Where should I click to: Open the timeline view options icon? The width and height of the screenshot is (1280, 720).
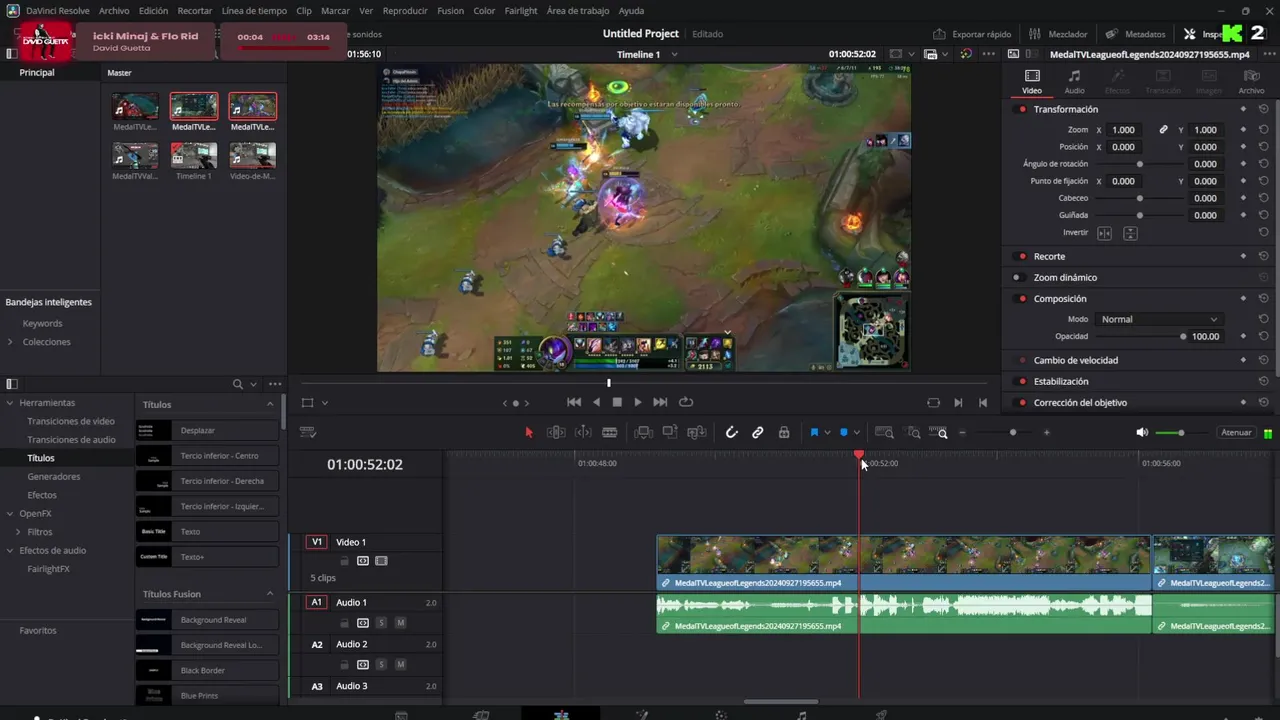(308, 432)
